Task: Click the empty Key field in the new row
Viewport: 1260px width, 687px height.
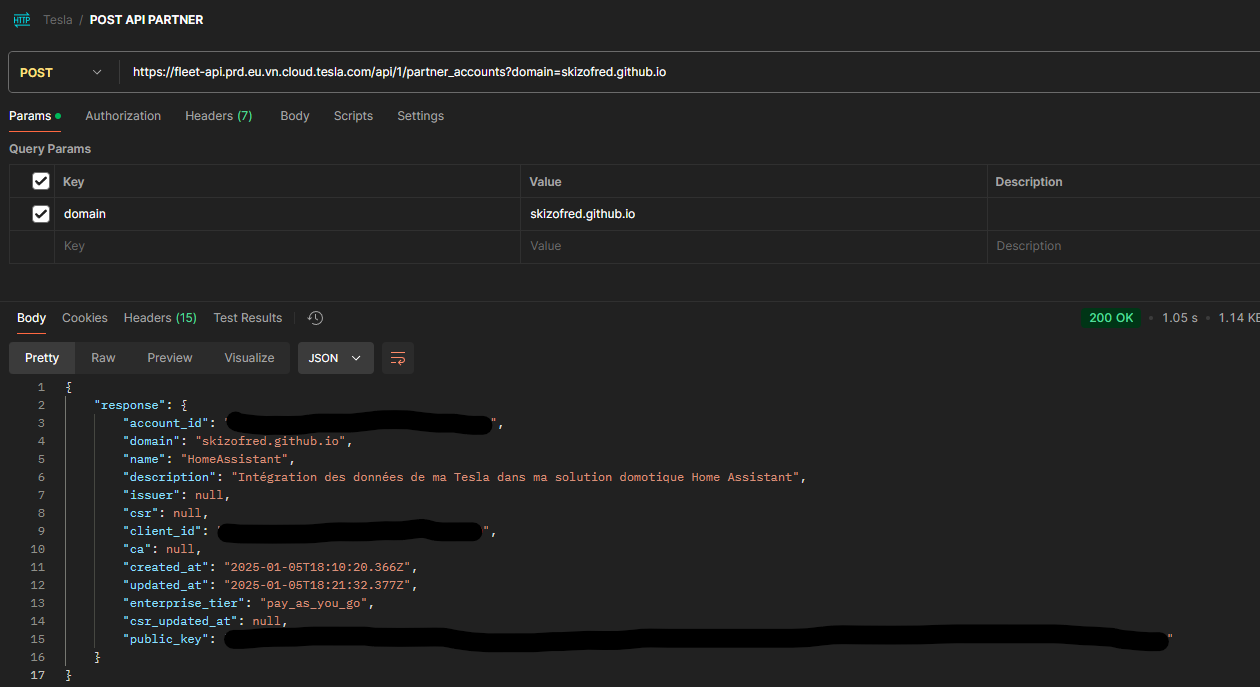Action: coord(288,246)
